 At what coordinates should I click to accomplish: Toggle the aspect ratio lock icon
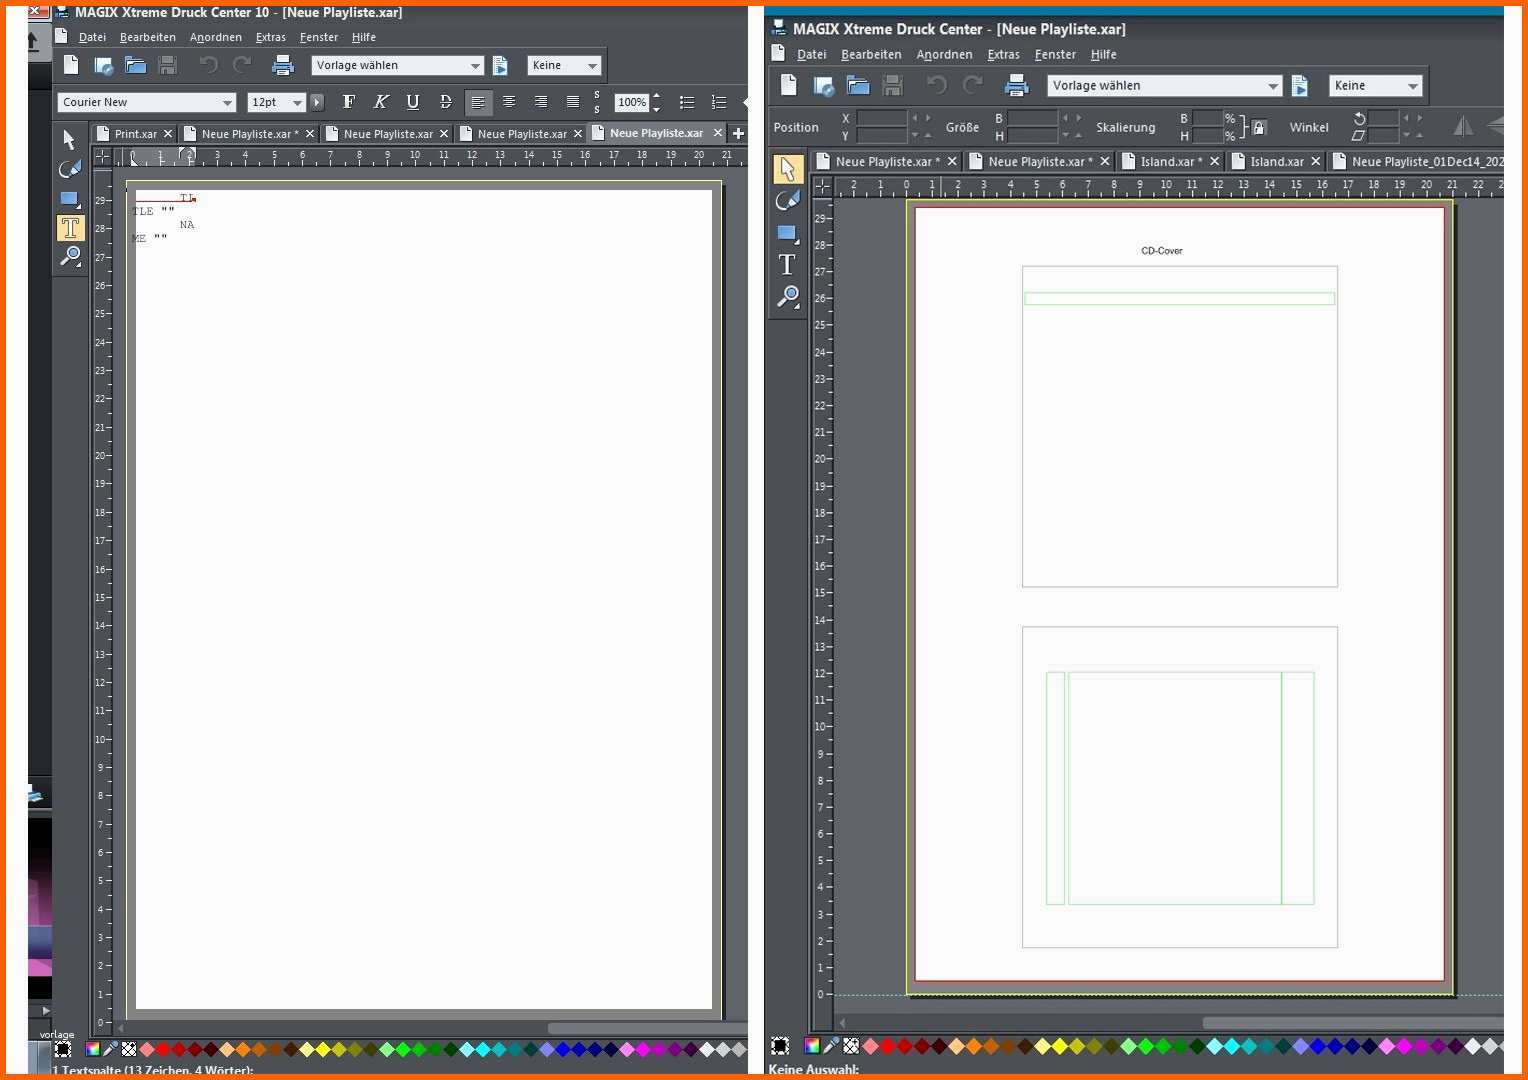pos(1260,127)
